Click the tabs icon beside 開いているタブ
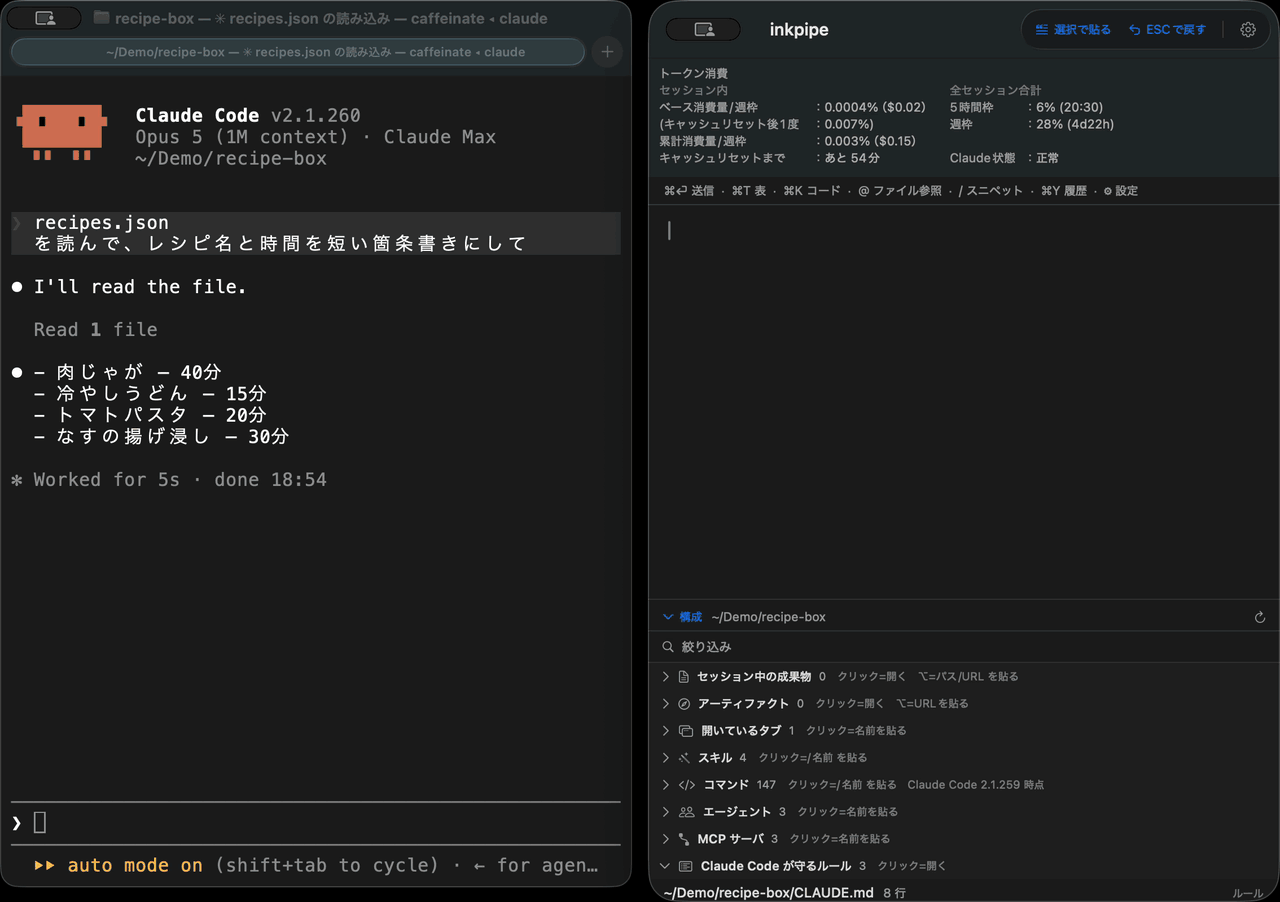The width and height of the screenshot is (1280, 902). pyautogui.click(x=685, y=731)
